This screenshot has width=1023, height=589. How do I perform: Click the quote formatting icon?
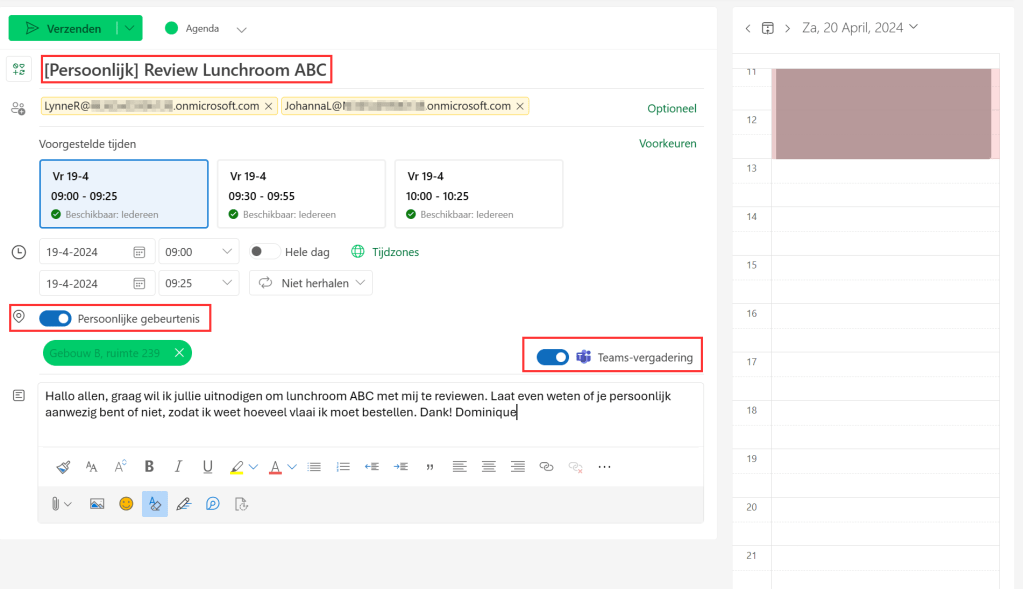pyautogui.click(x=430, y=466)
